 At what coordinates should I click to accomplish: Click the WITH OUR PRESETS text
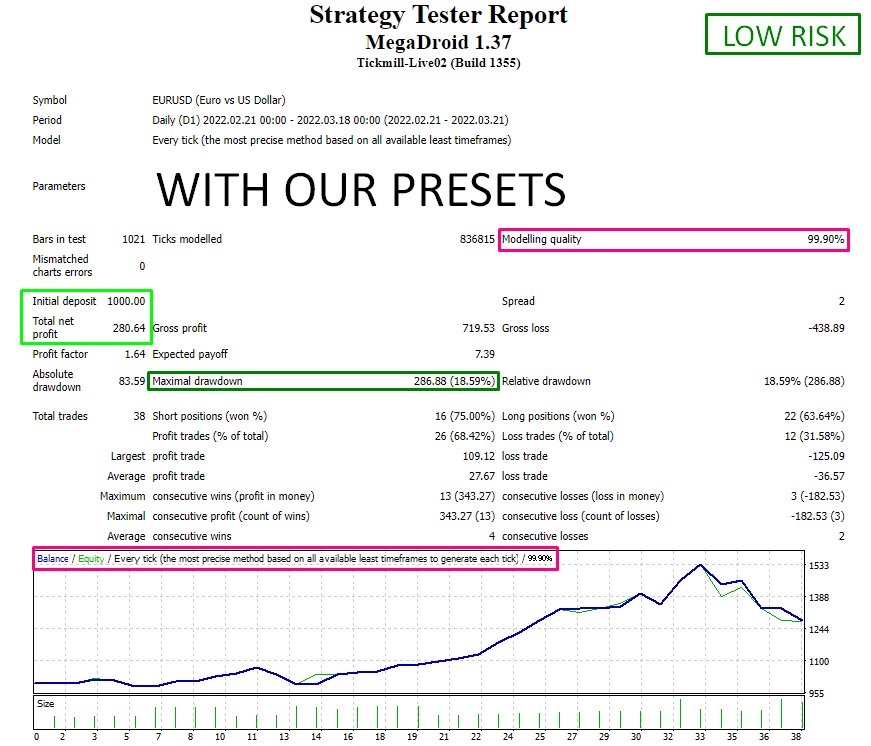point(361,189)
